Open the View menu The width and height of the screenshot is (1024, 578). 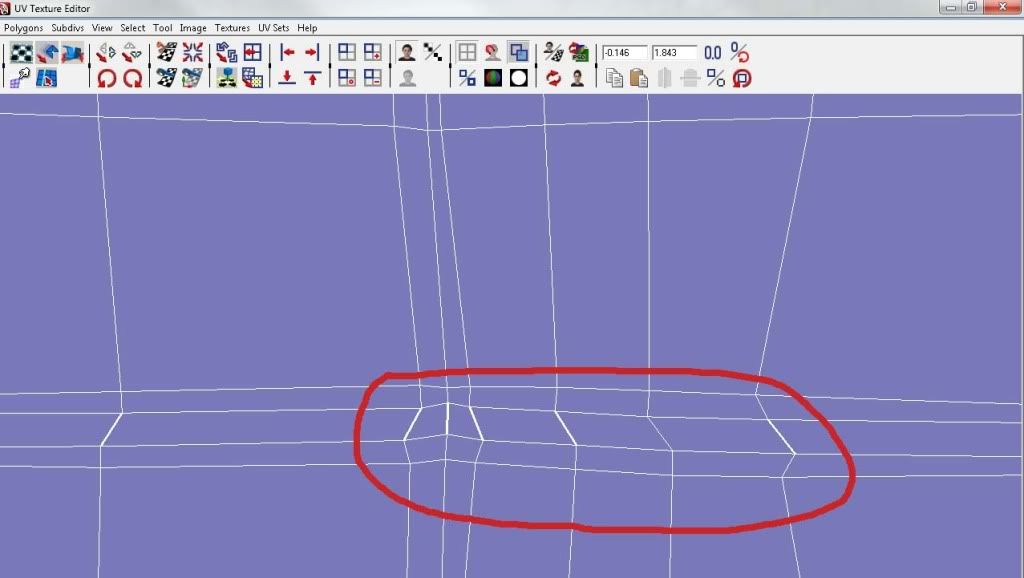click(102, 28)
